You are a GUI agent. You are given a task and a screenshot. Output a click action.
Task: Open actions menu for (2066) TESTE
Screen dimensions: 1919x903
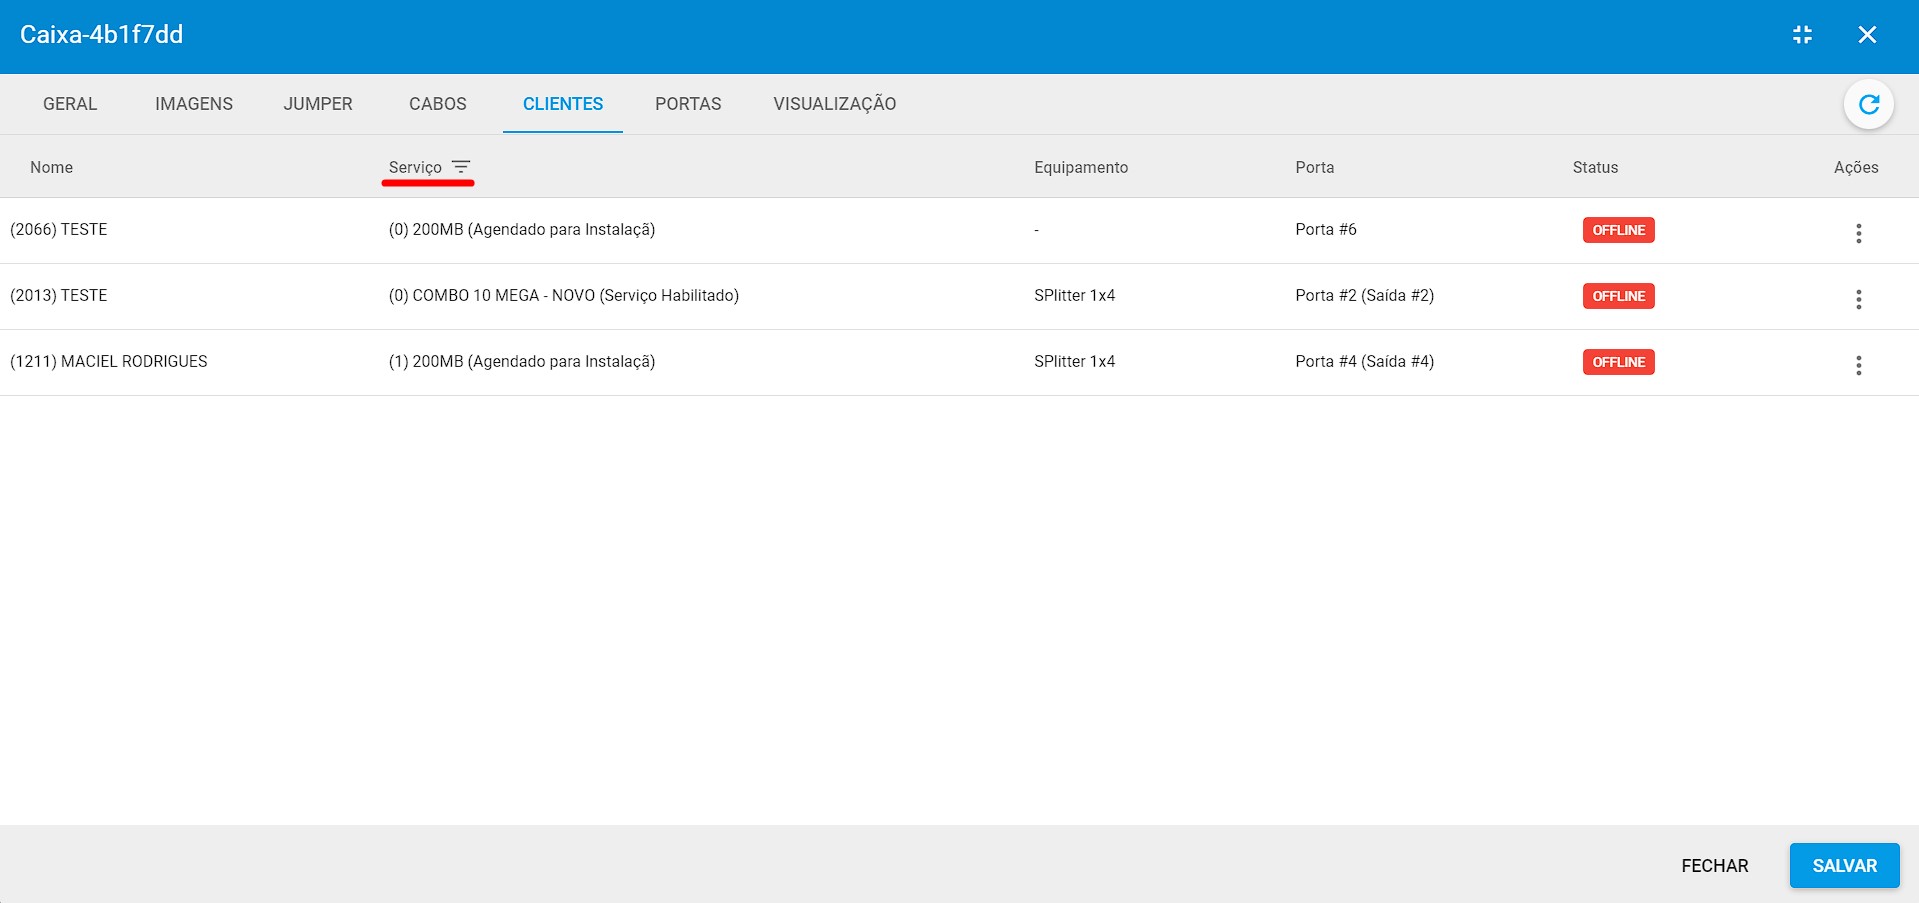[x=1858, y=233]
